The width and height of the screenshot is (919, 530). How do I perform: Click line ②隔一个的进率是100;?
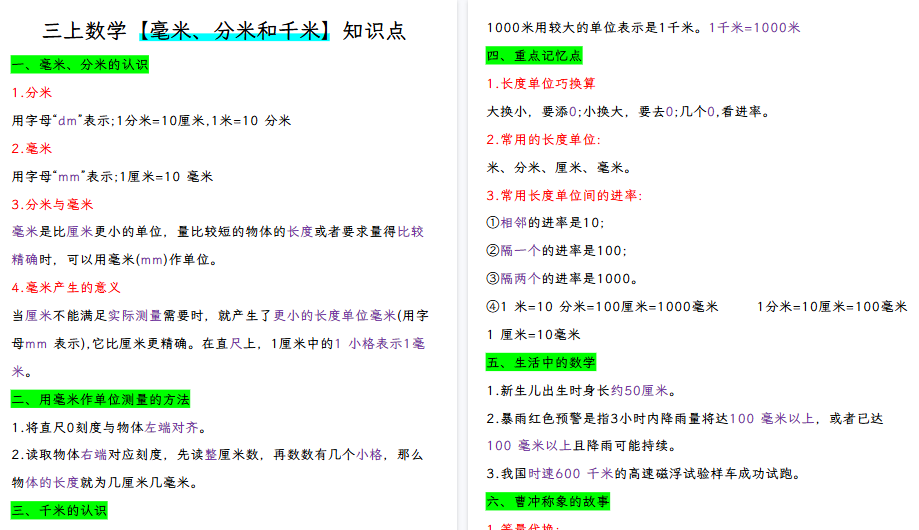pyautogui.click(x=557, y=251)
